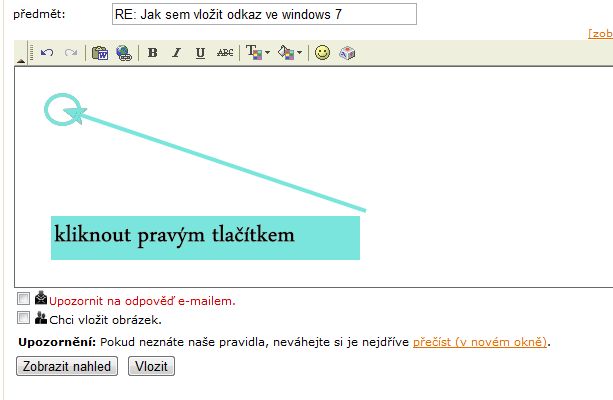Click the people icon beside Chci vložit obrázek
613x400 pixels.
click(x=41, y=317)
